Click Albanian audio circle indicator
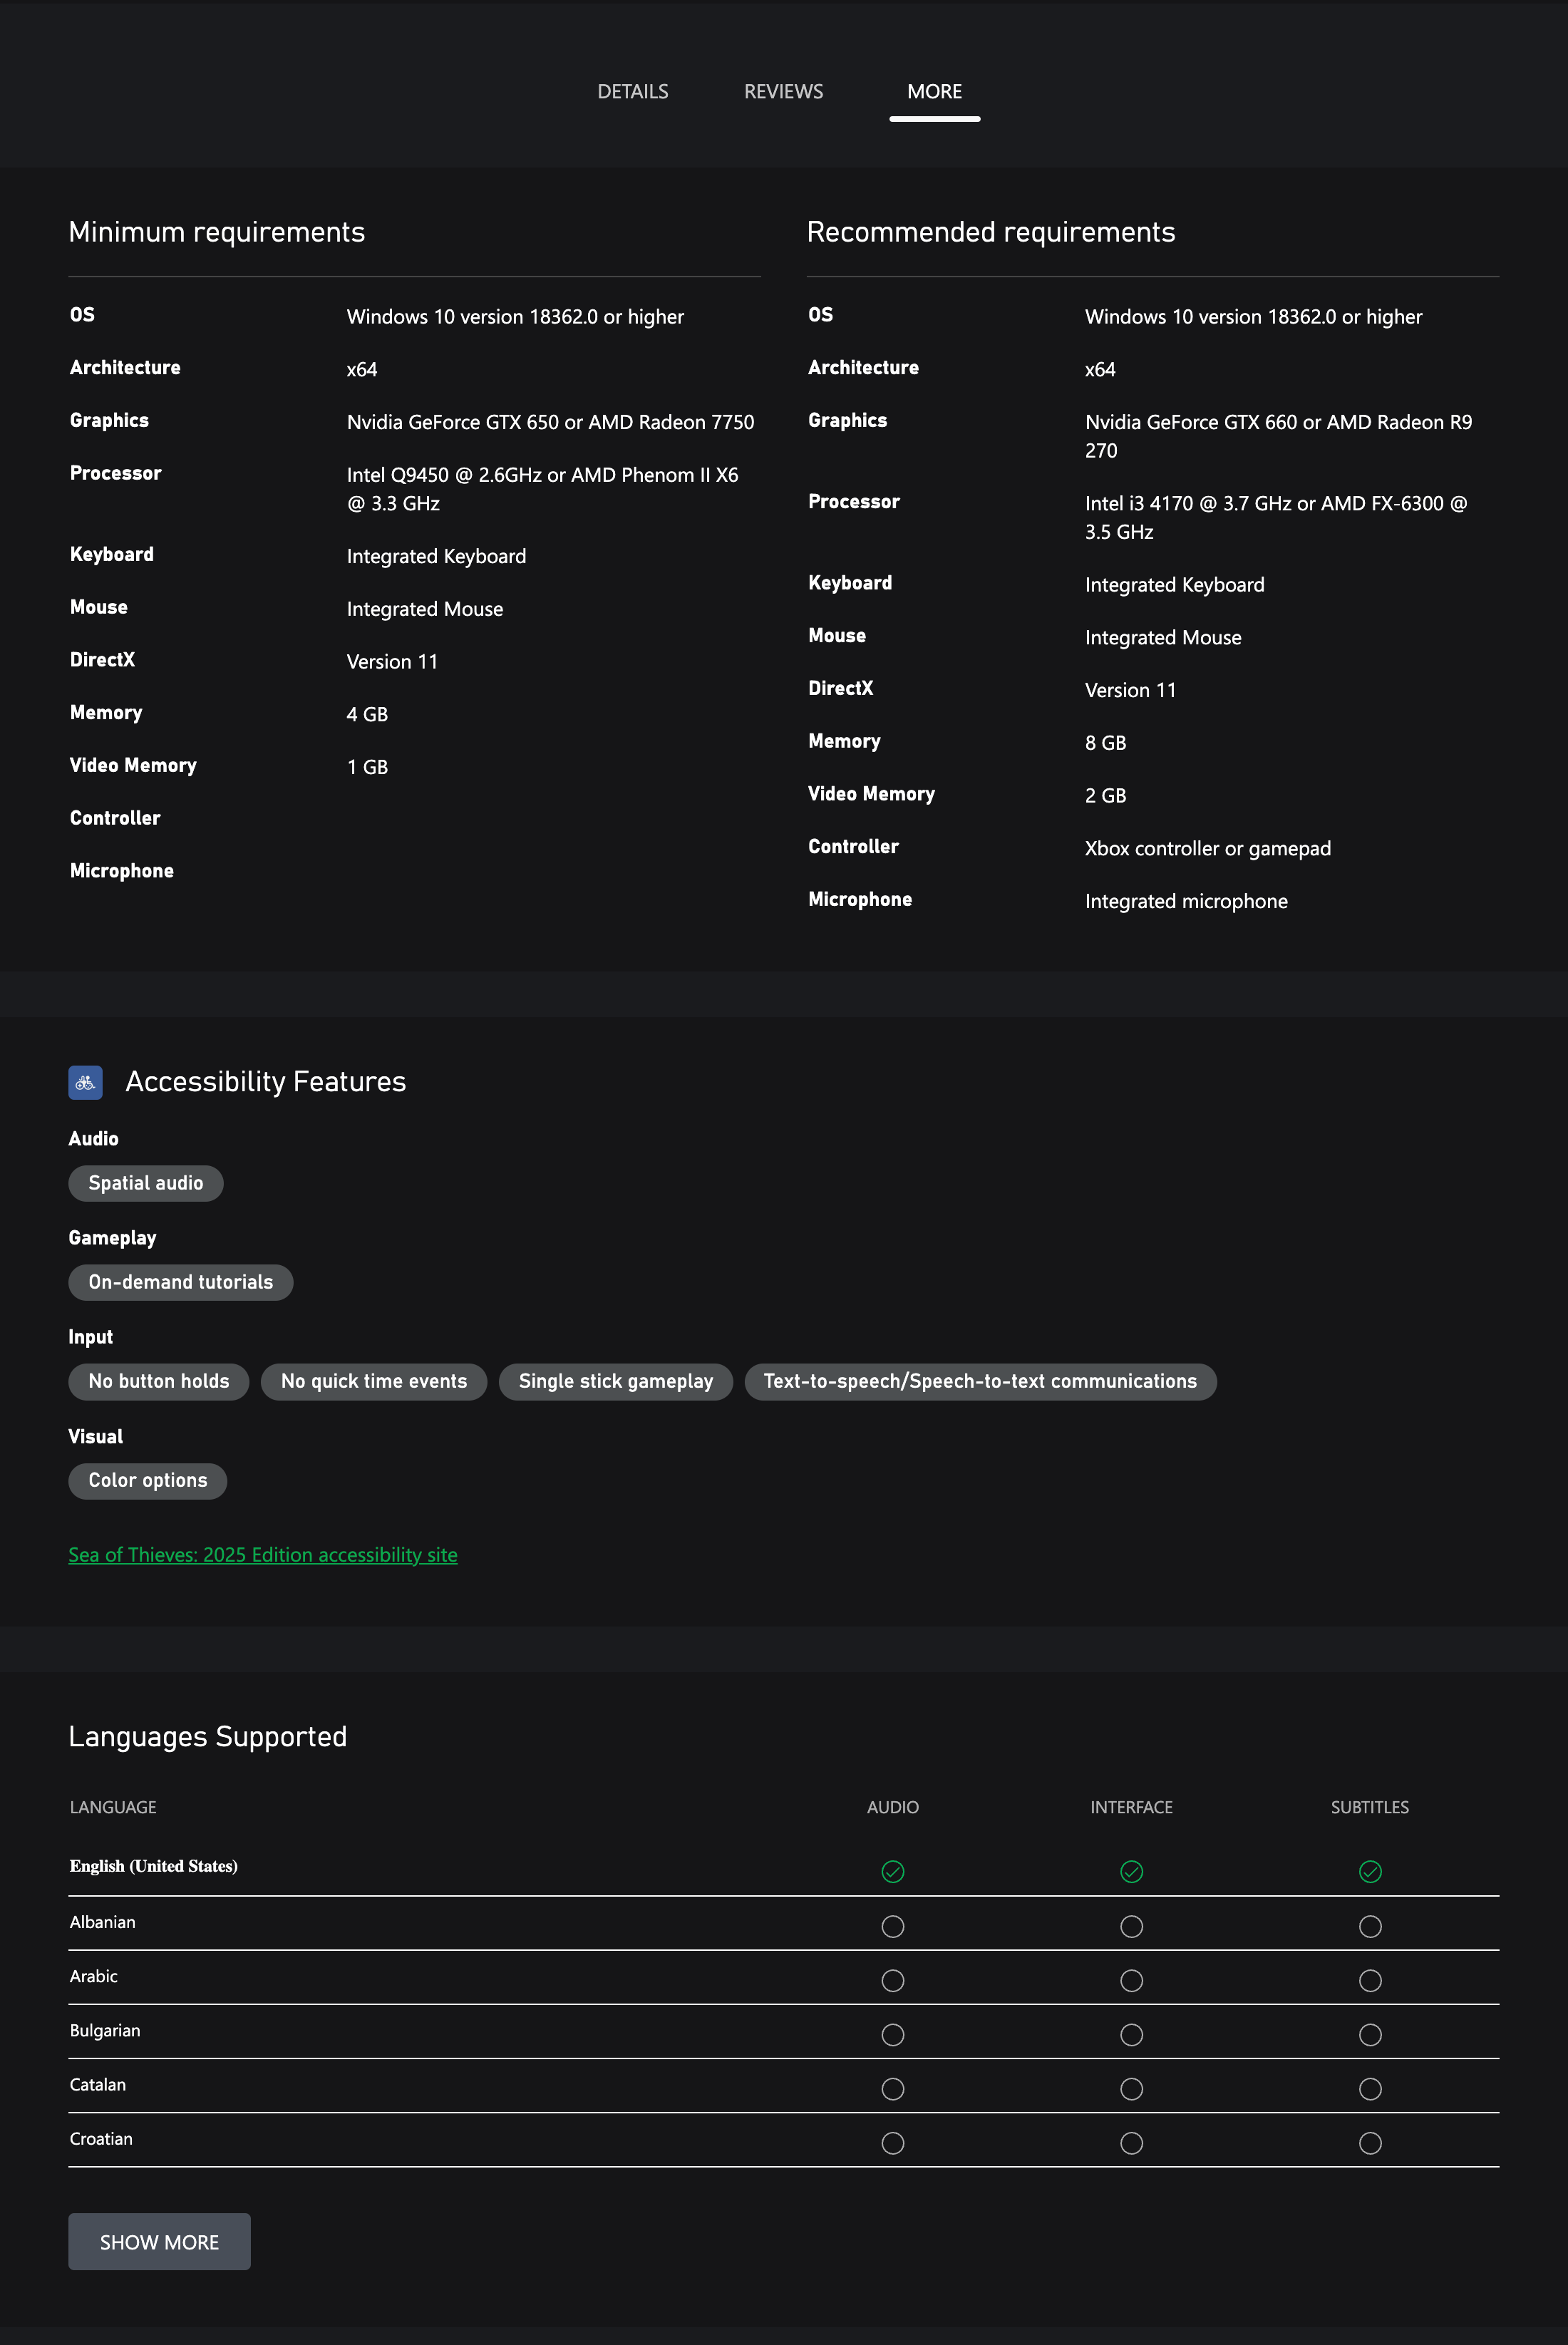Image resolution: width=1568 pixels, height=2345 pixels. (x=892, y=1926)
